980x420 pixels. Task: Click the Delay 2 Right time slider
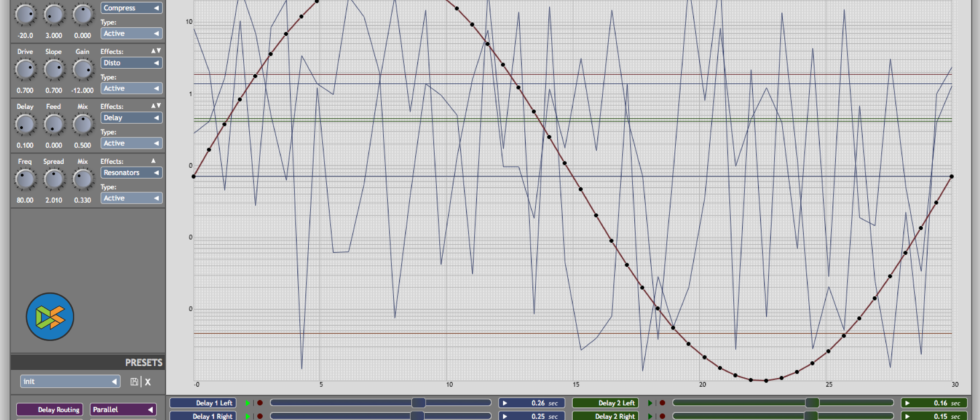point(783,416)
